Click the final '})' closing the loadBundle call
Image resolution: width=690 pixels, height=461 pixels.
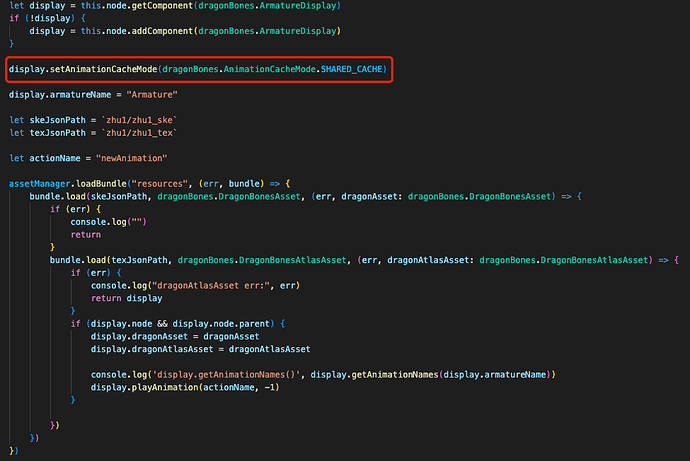pos(14,451)
